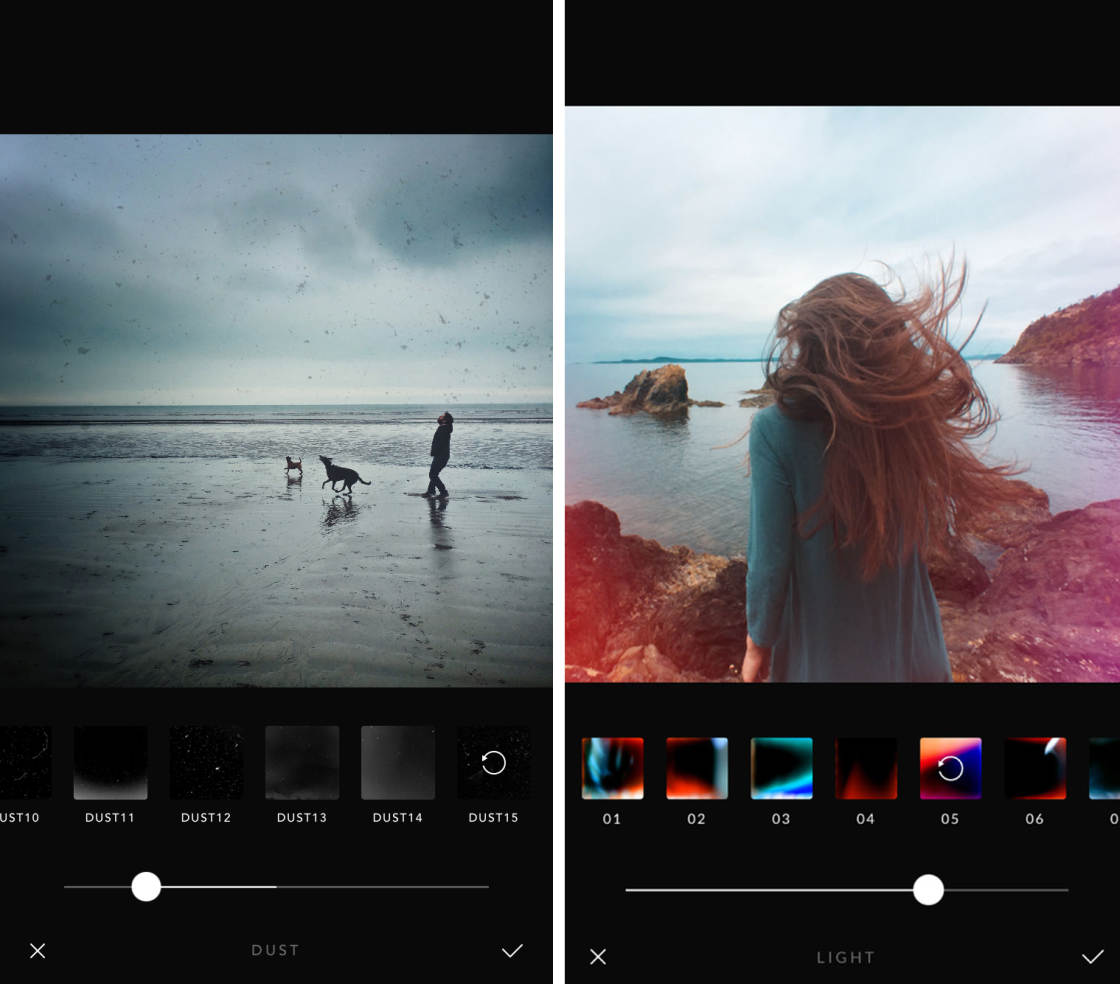Tap the rotate icon on light leak 05

point(950,768)
